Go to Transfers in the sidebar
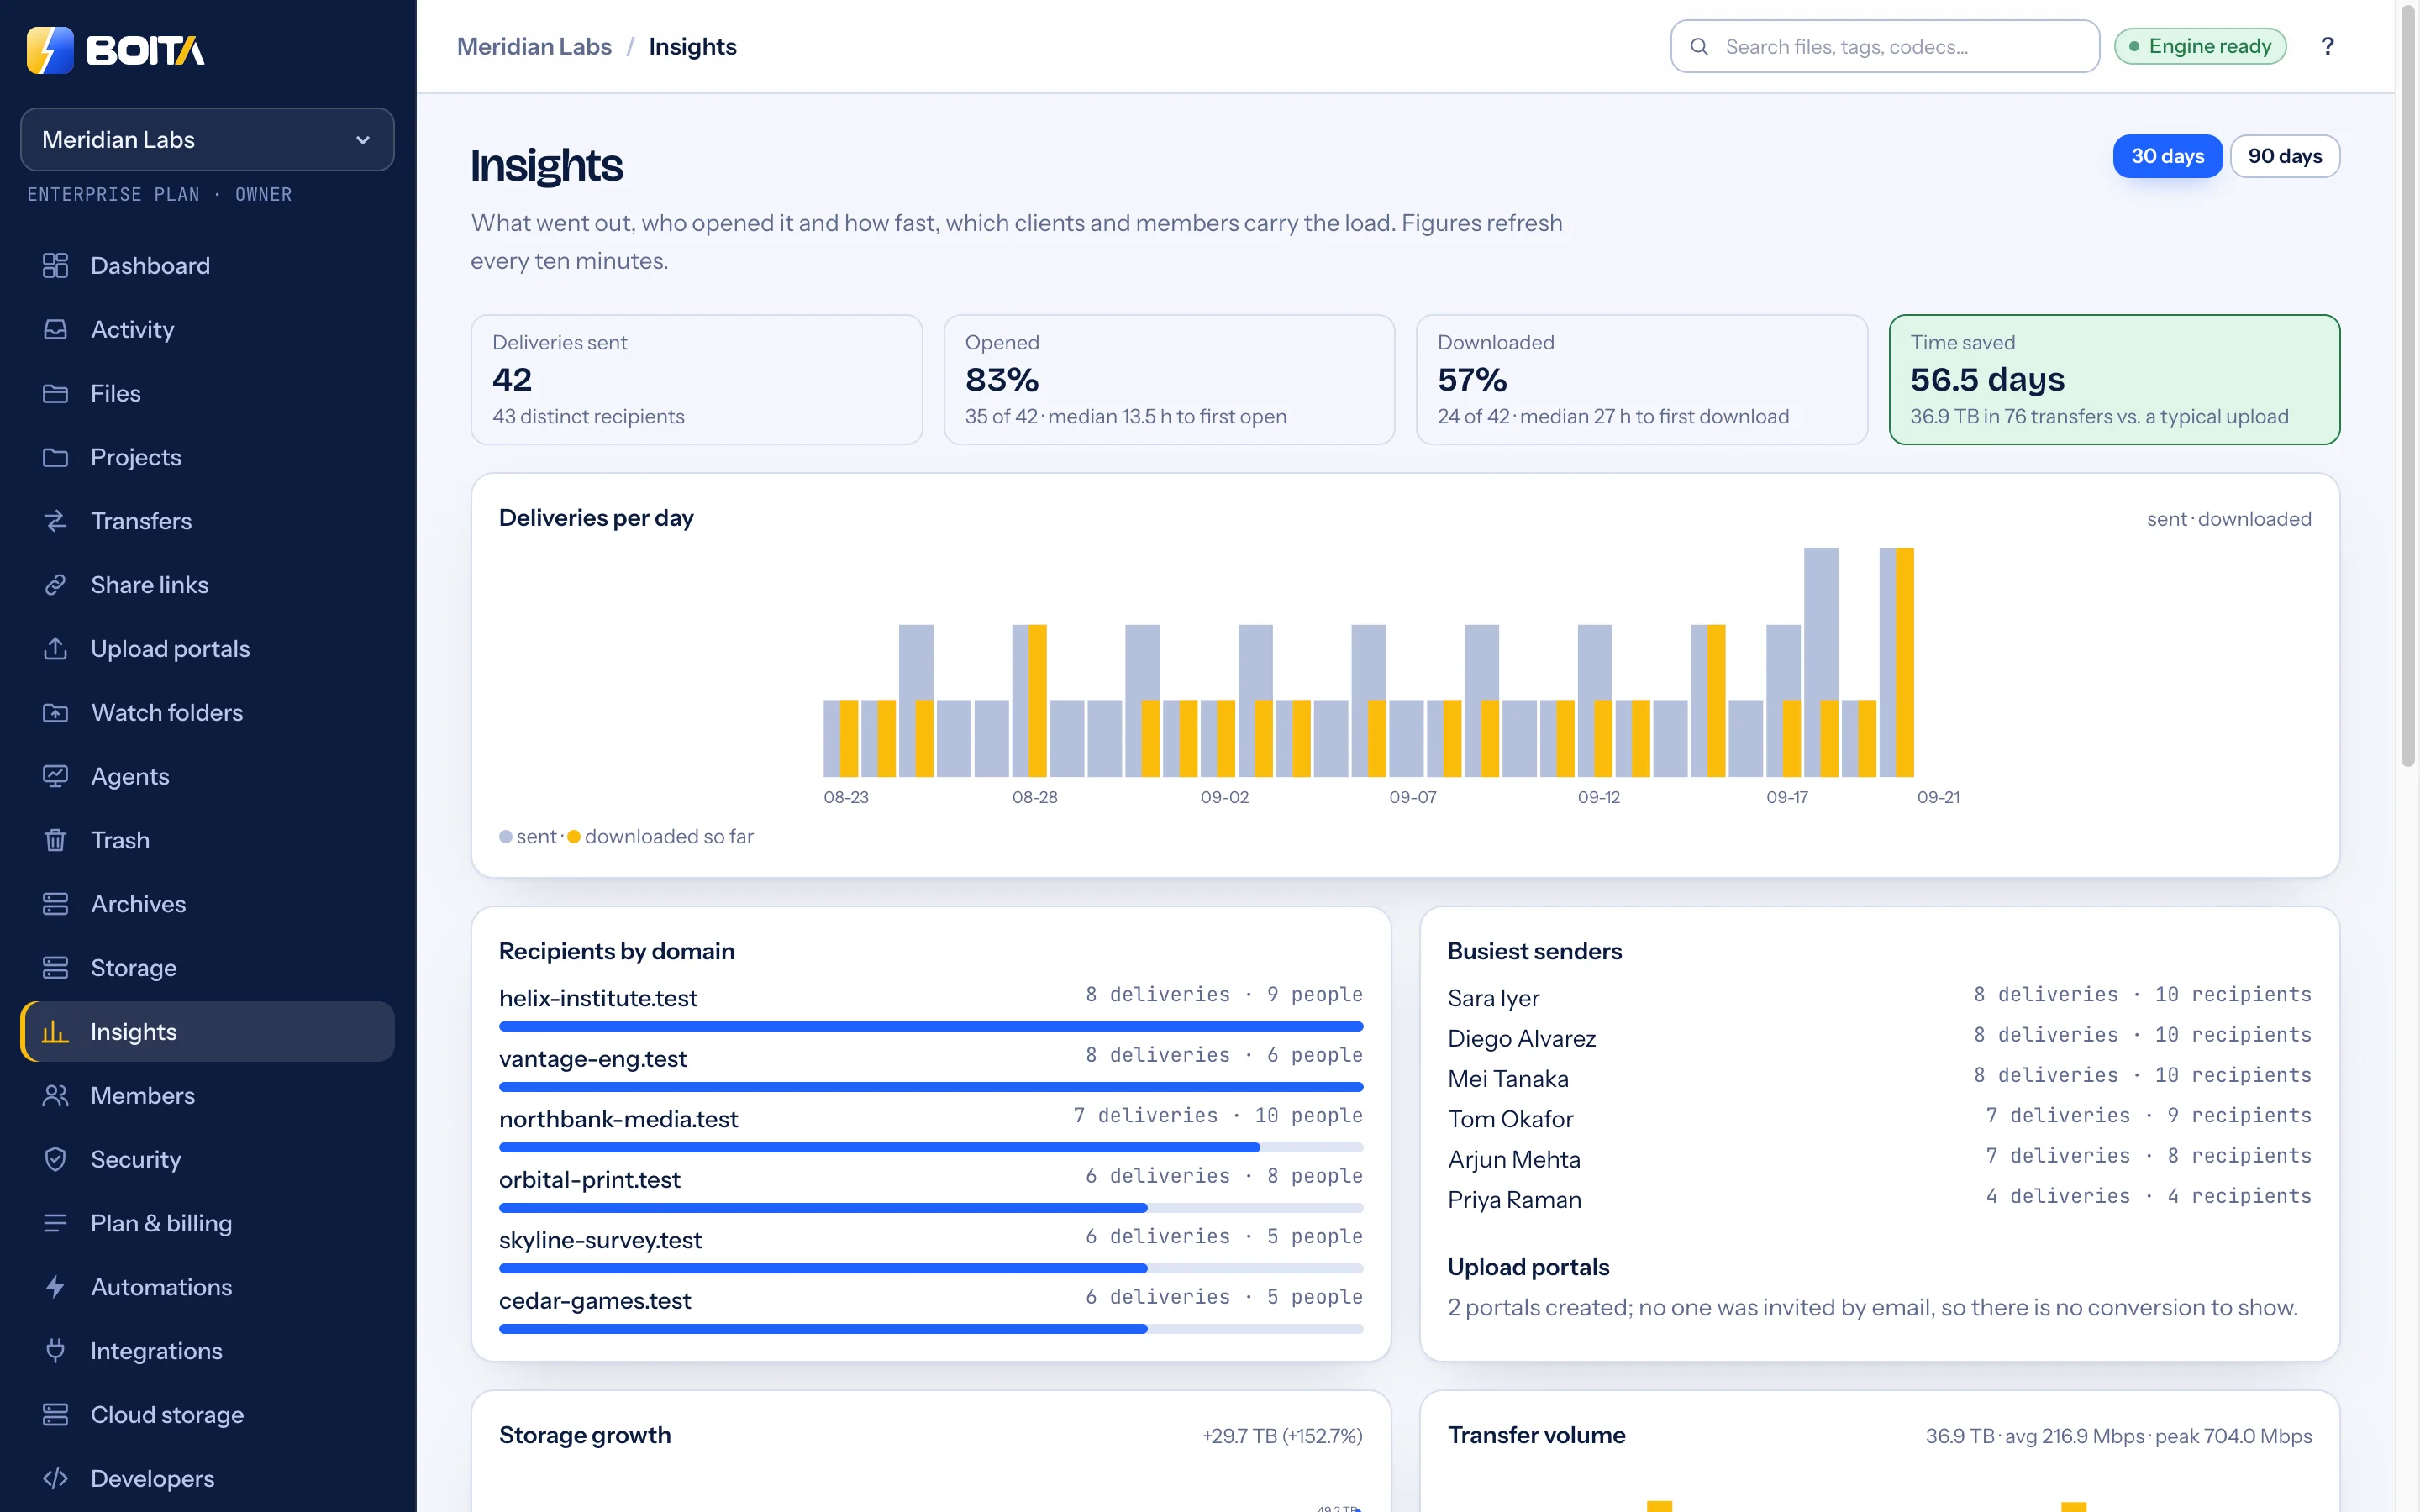Image resolution: width=2420 pixels, height=1512 pixels. 207,521
